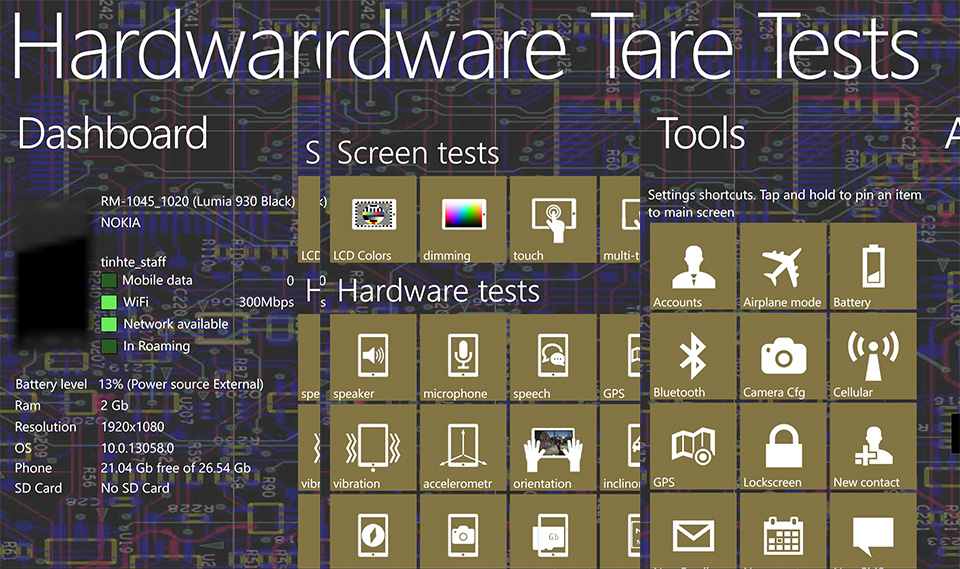Image resolution: width=960 pixels, height=569 pixels.
Task: Open the Camera Cfg shortcut
Action: click(x=783, y=356)
